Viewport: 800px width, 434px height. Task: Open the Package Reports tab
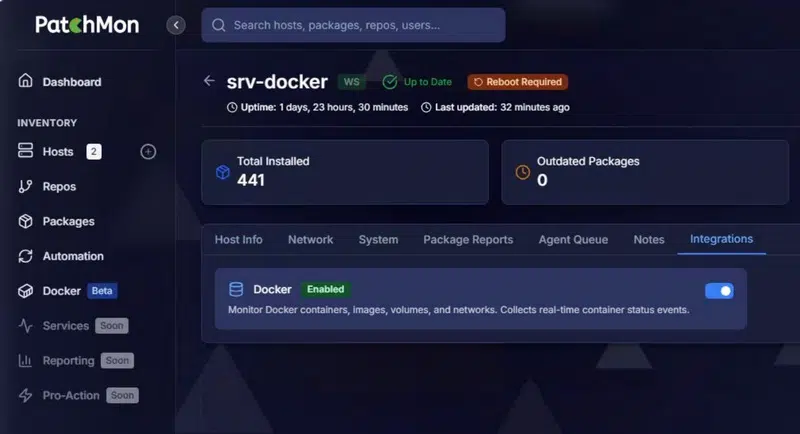(468, 240)
